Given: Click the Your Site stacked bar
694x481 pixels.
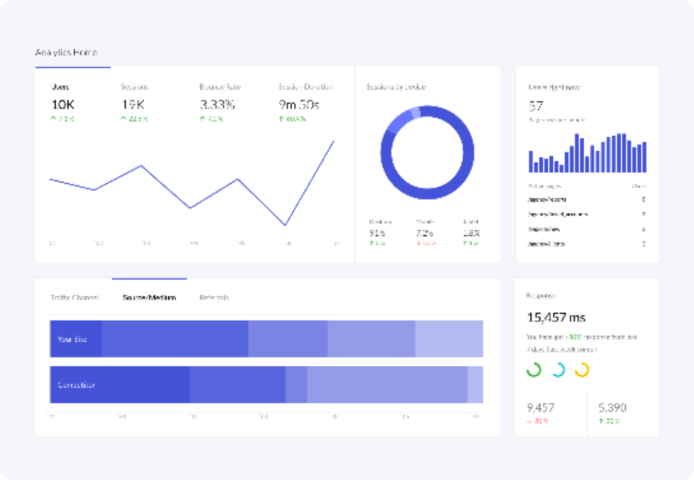Looking at the screenshot, I should tap(266, 339).
